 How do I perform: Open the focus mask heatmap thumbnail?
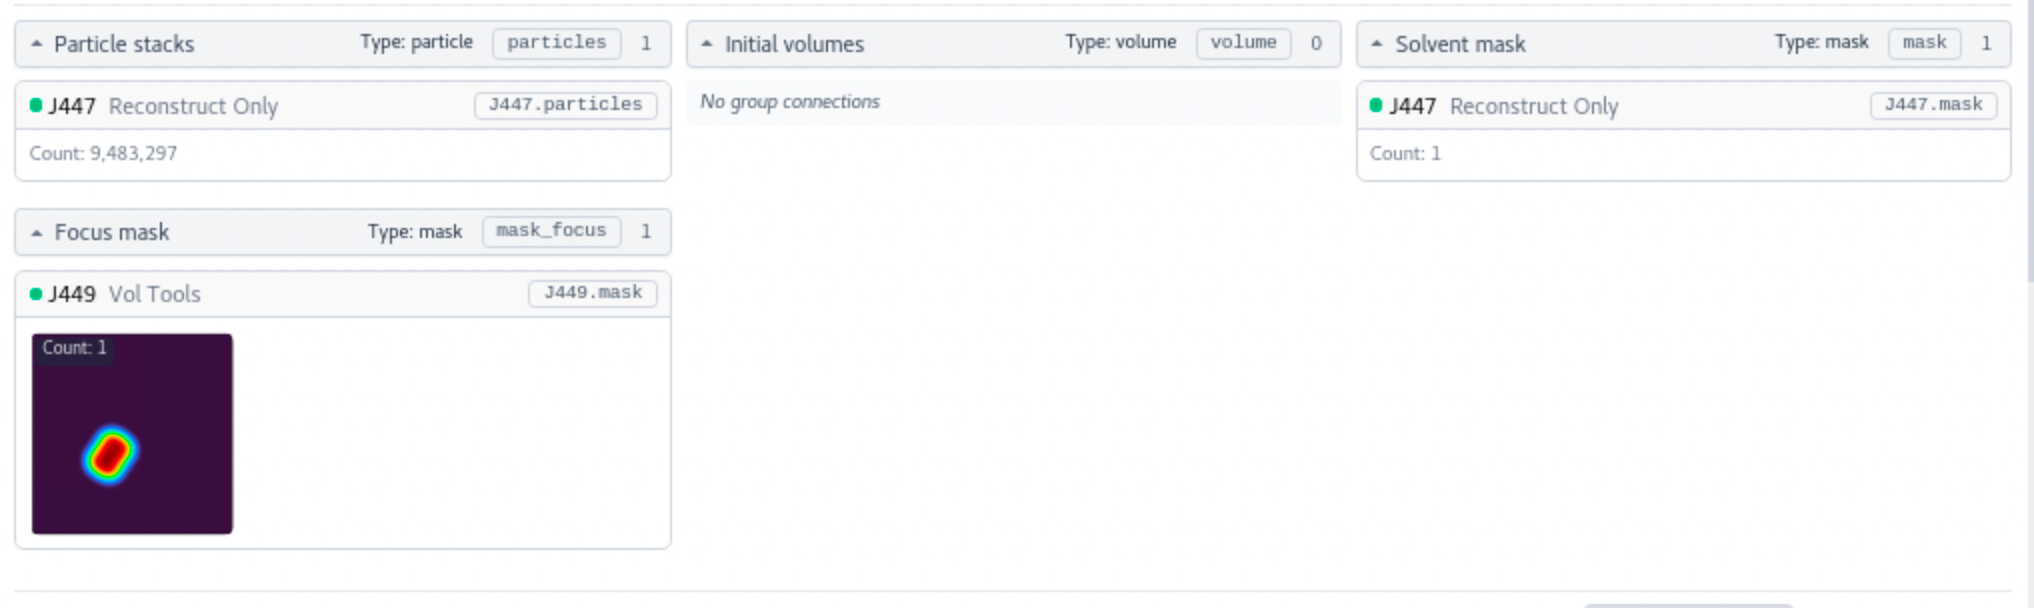[x=132, y=434]
